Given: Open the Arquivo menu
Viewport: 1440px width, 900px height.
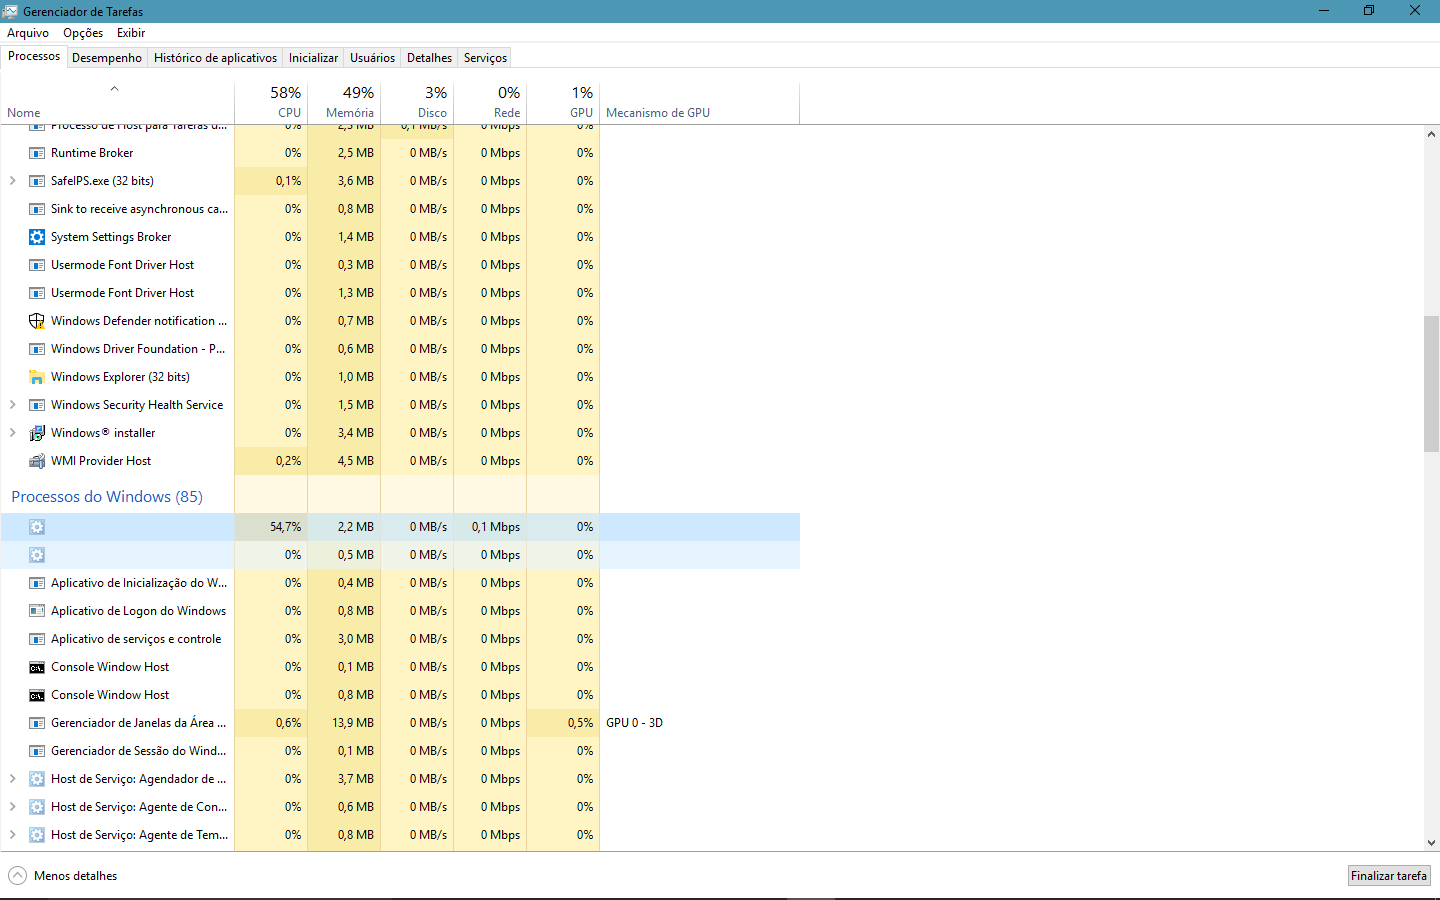Looking at the screenshot, I should (x=28, y=33).
